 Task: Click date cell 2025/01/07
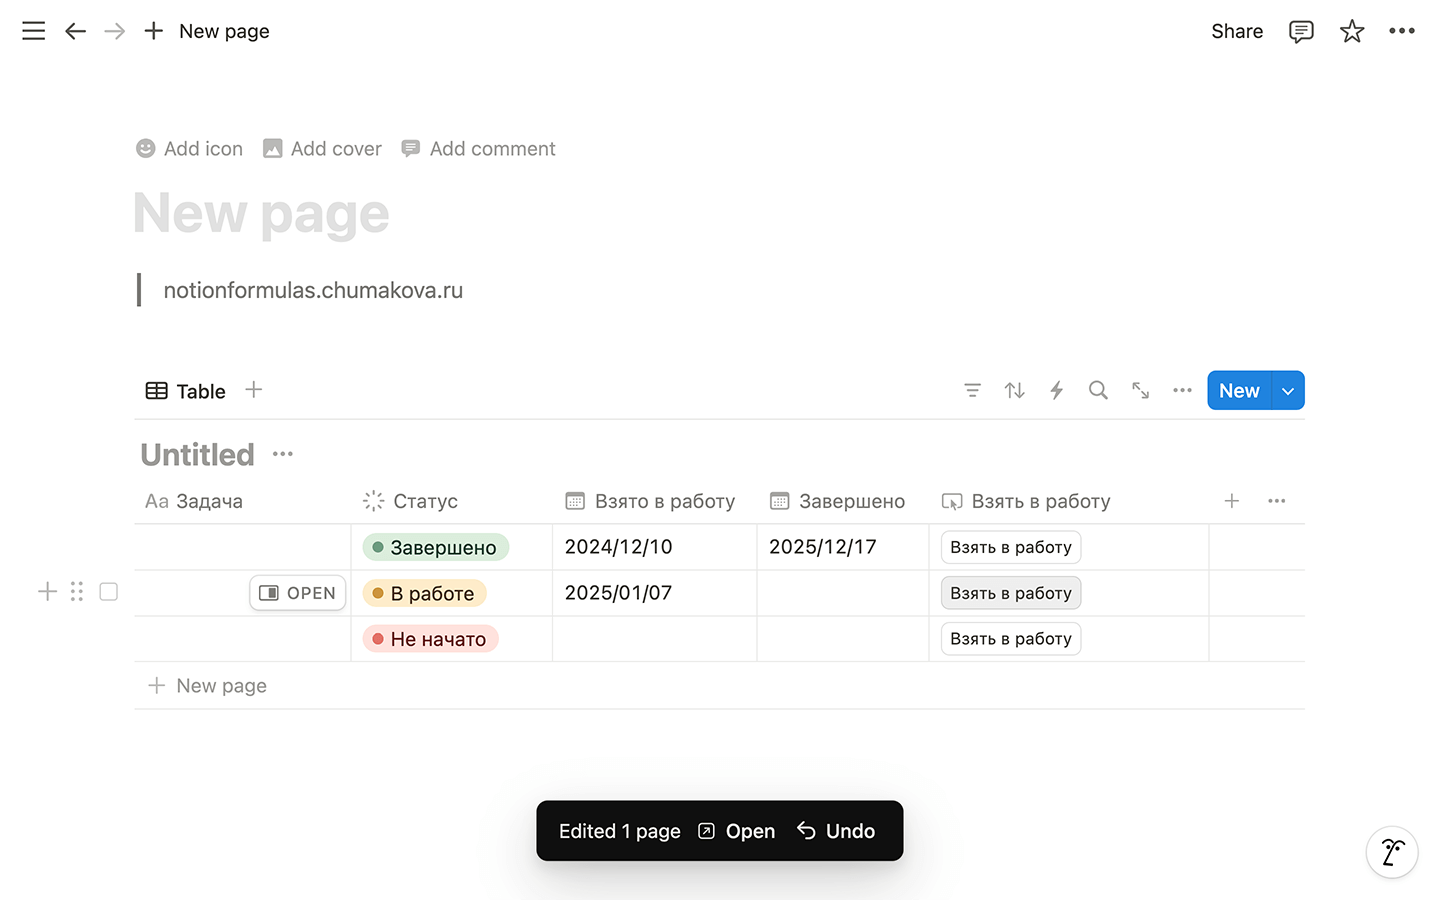point(619,593)
